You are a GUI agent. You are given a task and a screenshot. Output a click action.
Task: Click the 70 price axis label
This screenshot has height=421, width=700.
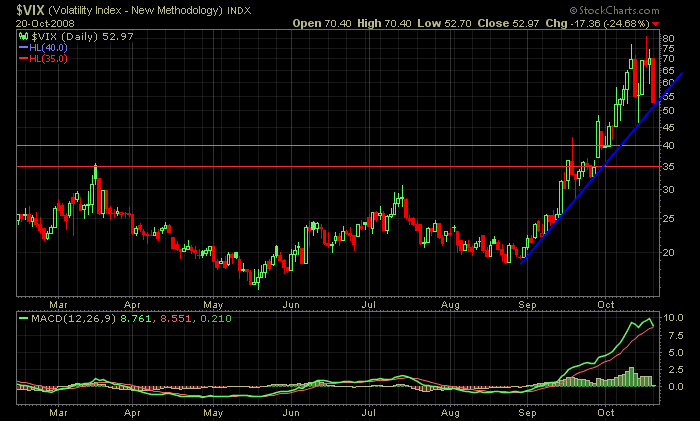coord(668,58)
